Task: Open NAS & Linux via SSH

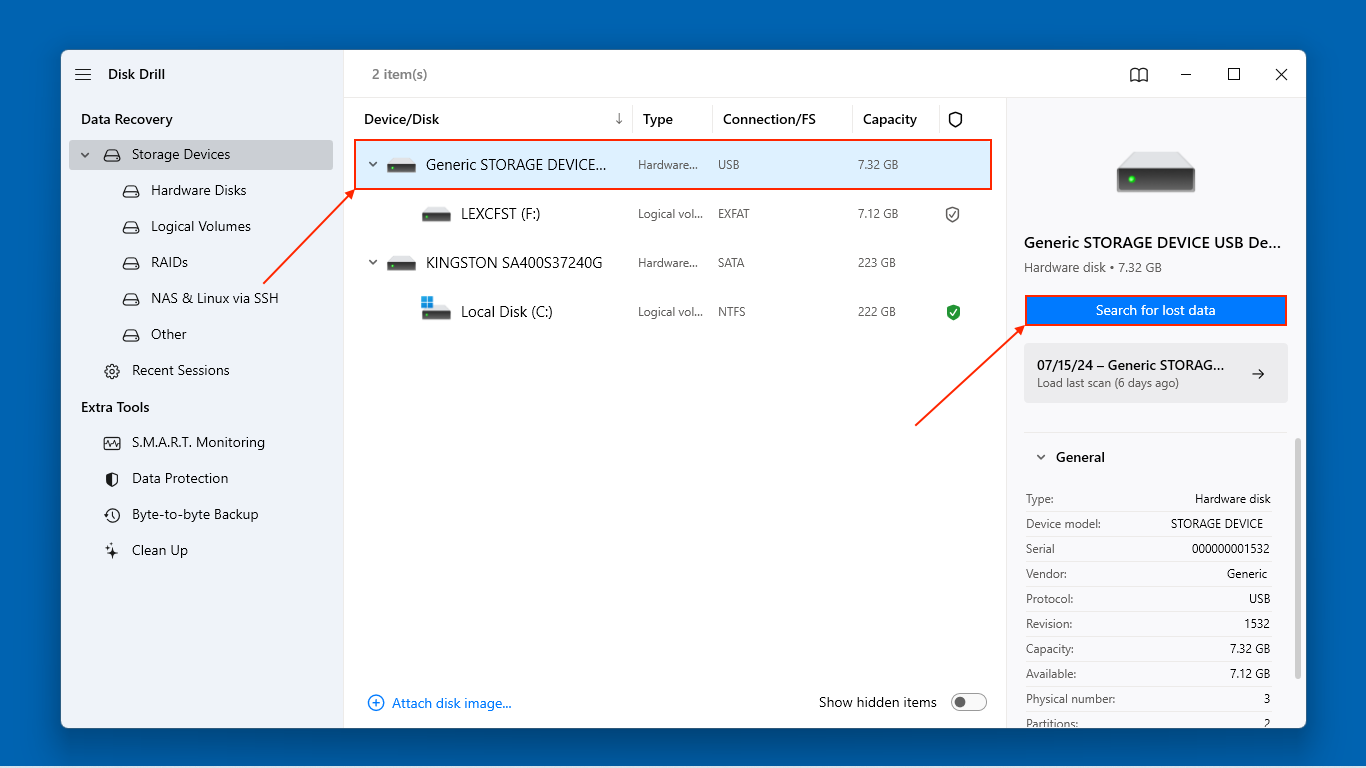Action: (214, 299)
